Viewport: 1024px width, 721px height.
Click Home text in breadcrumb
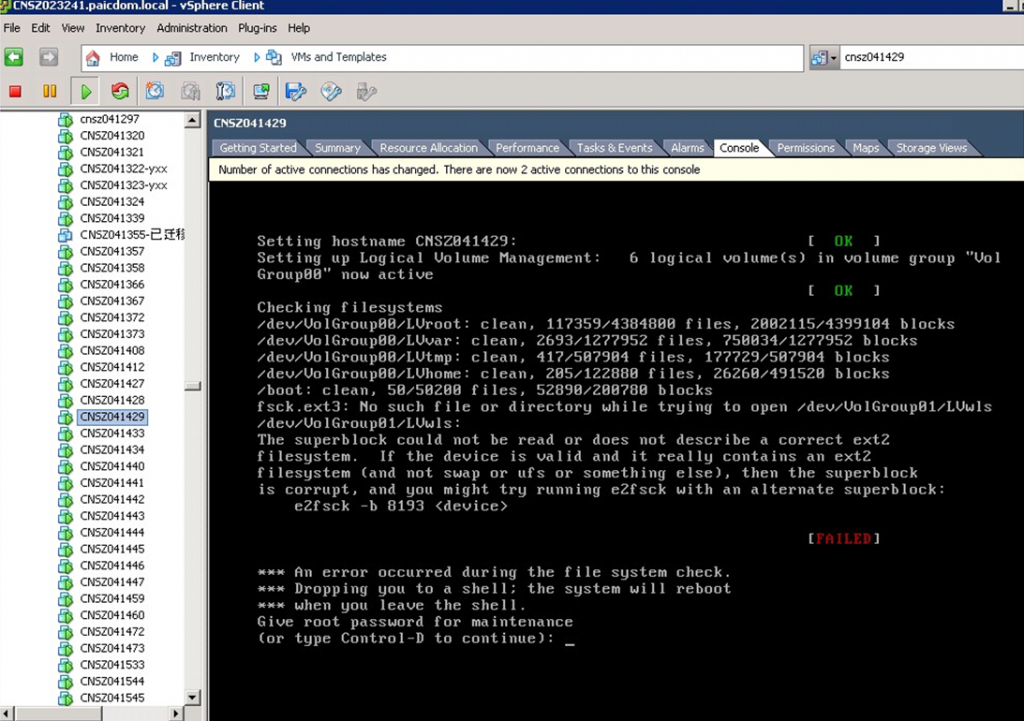123,57
